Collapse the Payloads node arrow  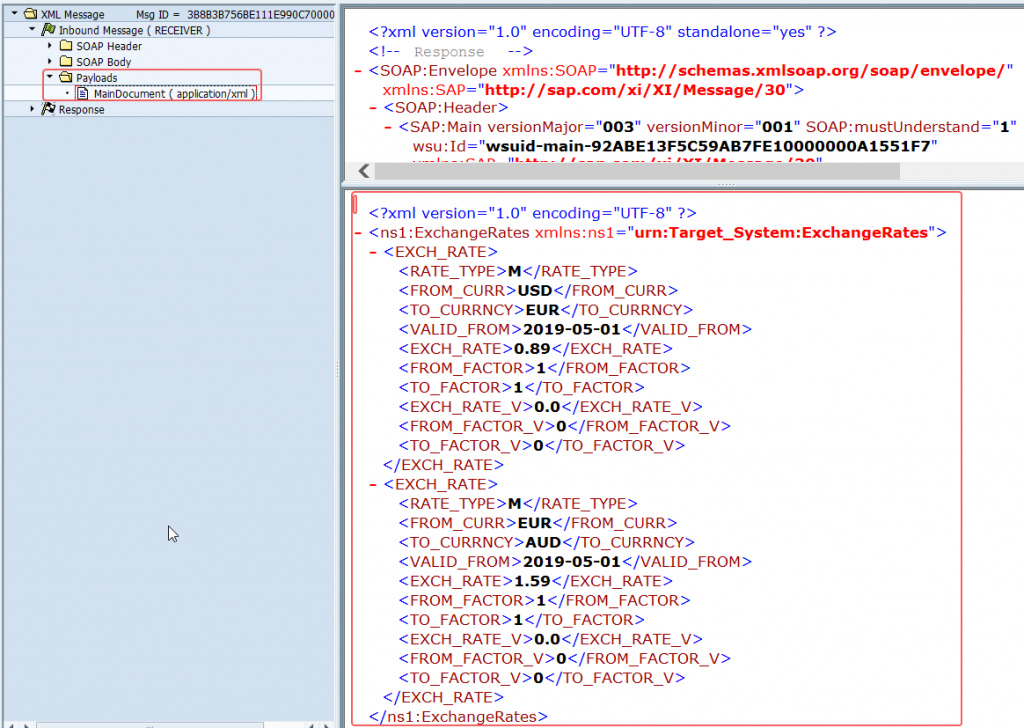coord(50,77)
